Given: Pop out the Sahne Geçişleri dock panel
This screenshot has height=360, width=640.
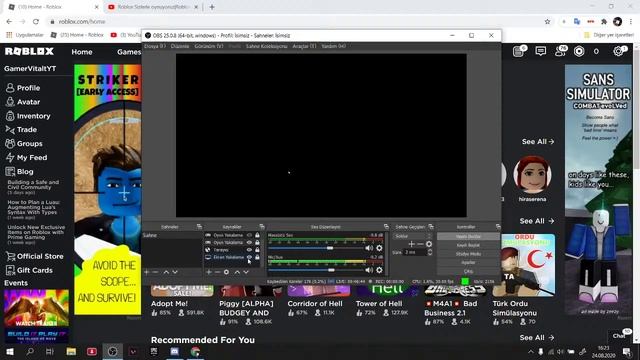Looking at the screenshot, I should (x=431, y=227).
